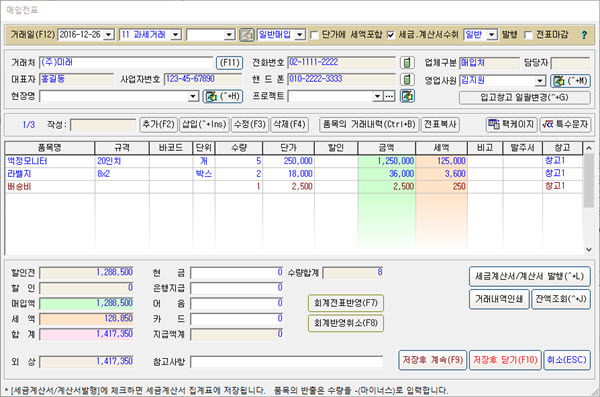The image size is (600, 397).
Task: Open the empty dropdown after 과세거래
Action: pyautogui.click(x=229, y=35)
